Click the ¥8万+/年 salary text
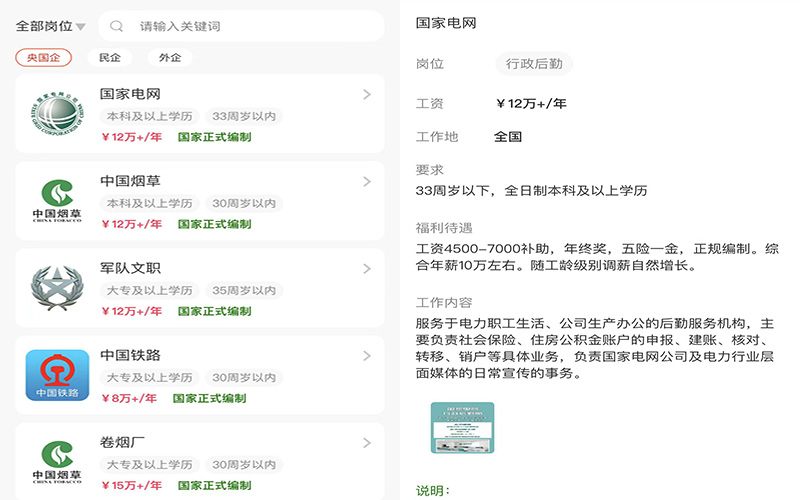The width and height of the screenshot is (800, 500). [129, 398]
